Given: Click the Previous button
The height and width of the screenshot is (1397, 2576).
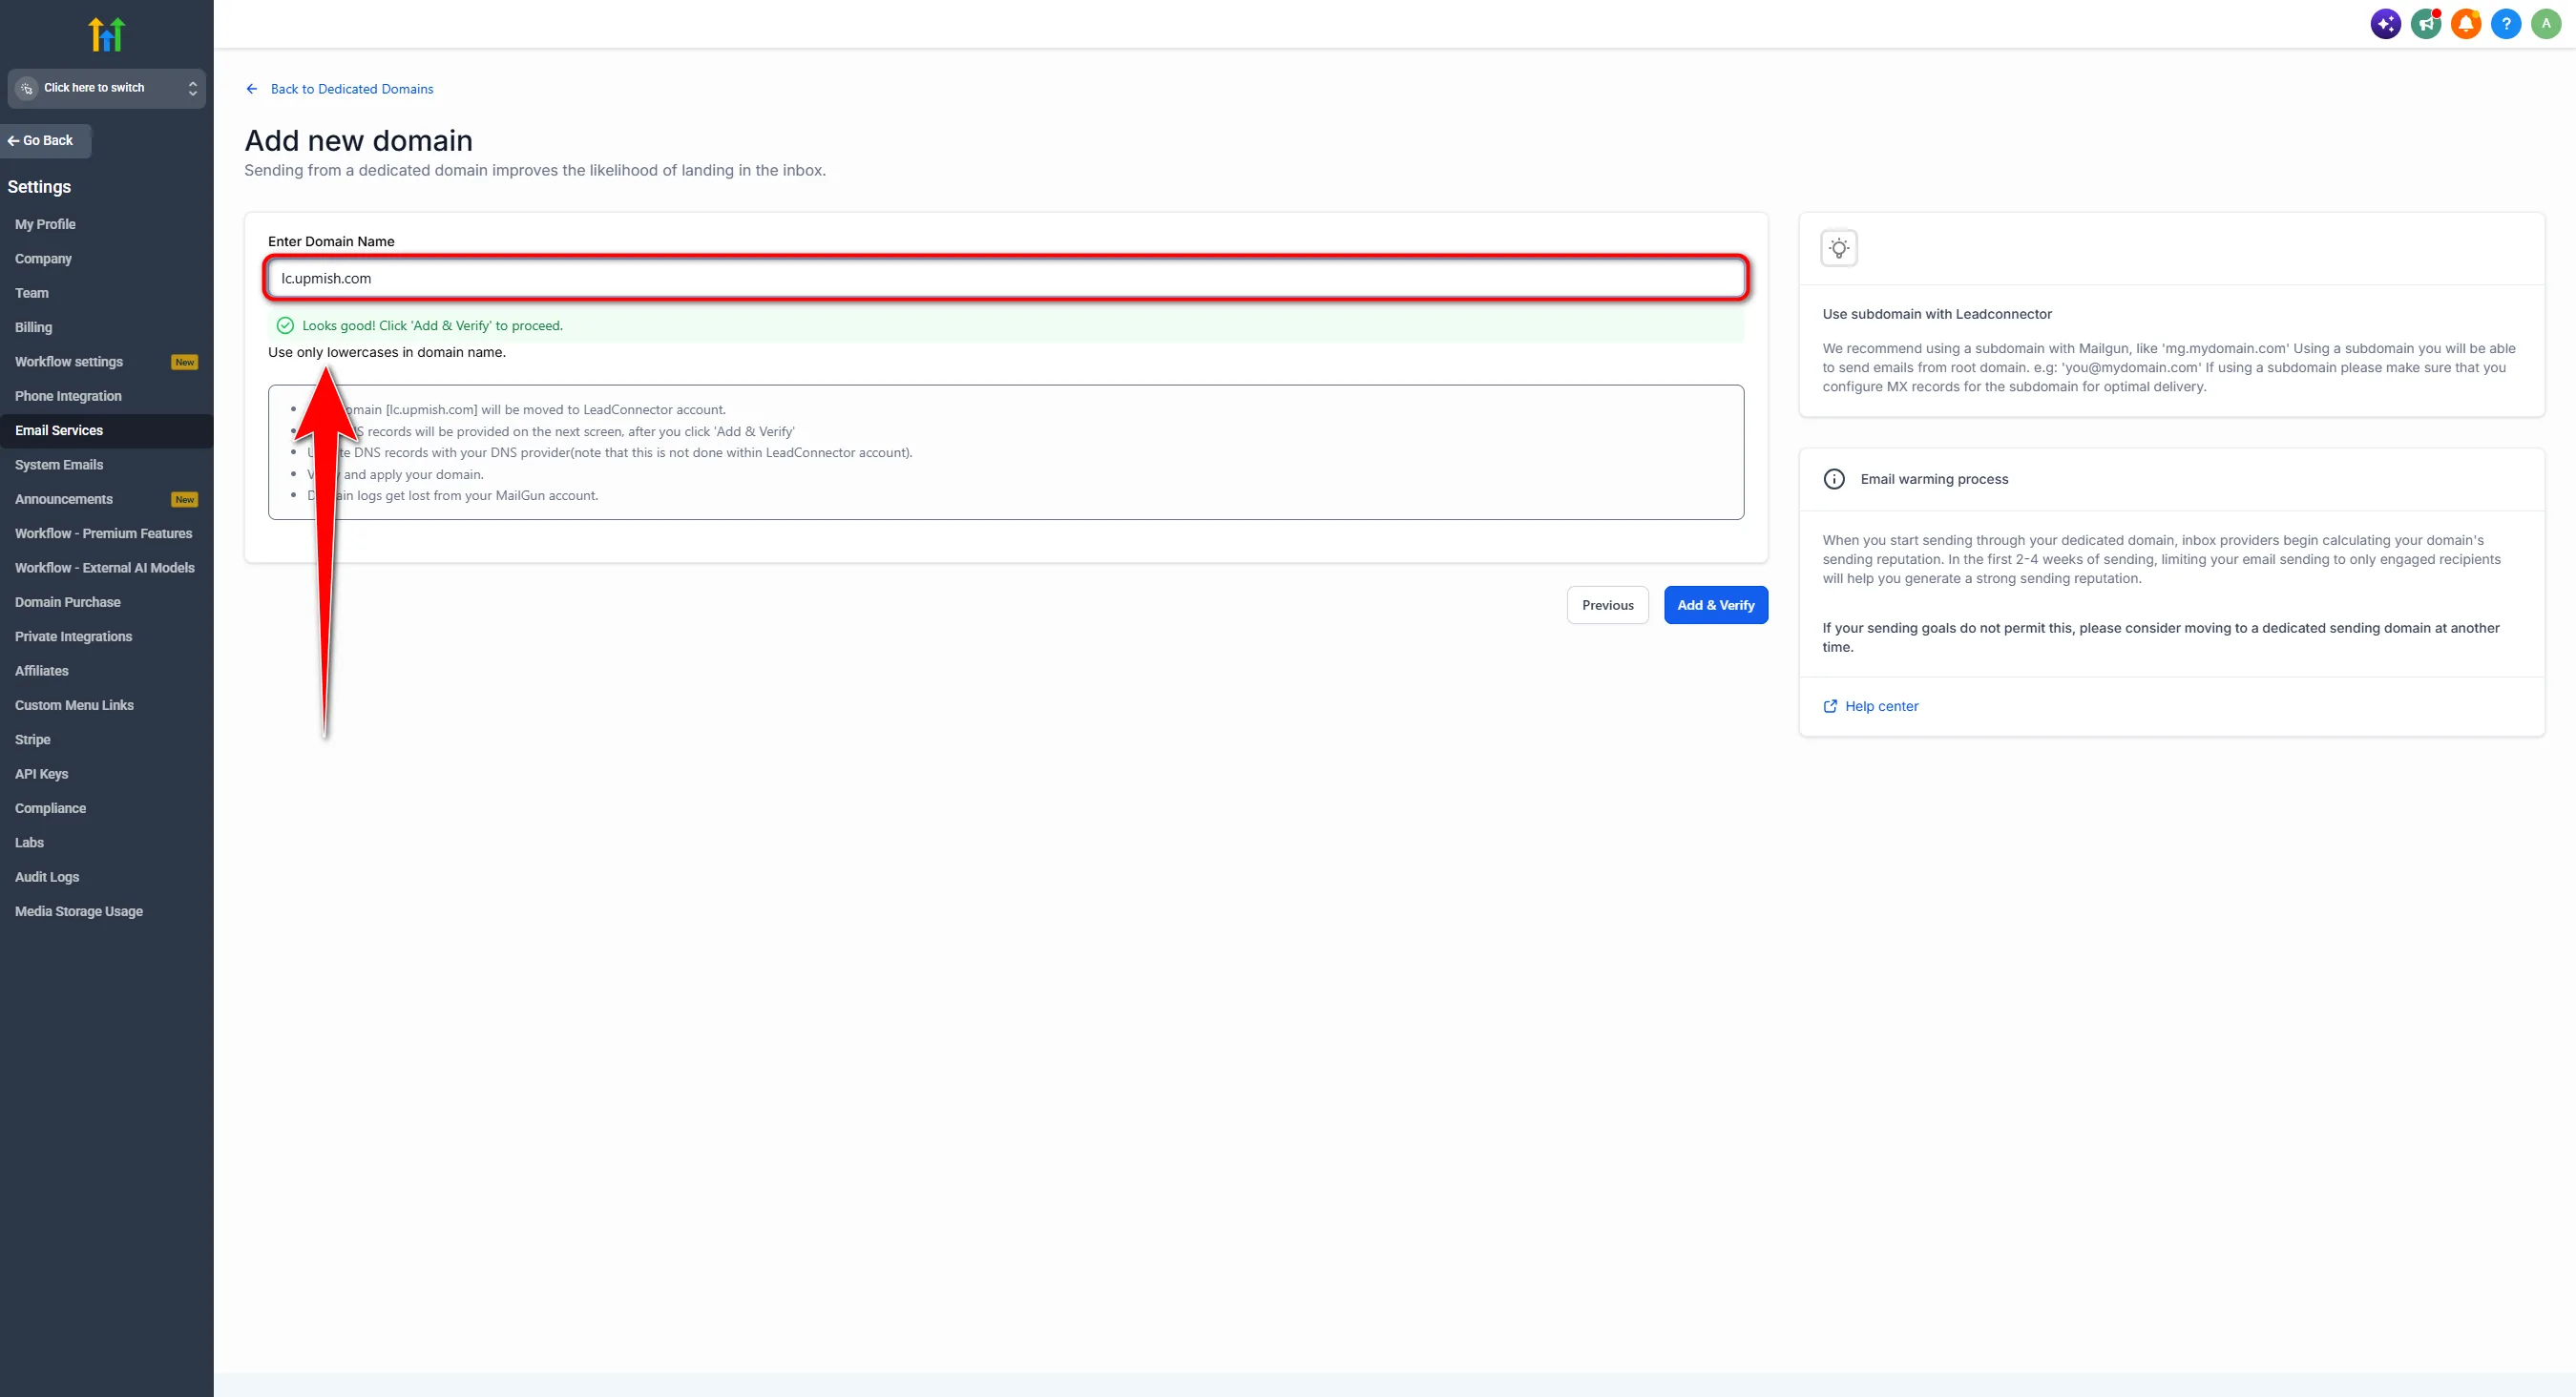Looking at the screenshot, I should (1608, 605).
